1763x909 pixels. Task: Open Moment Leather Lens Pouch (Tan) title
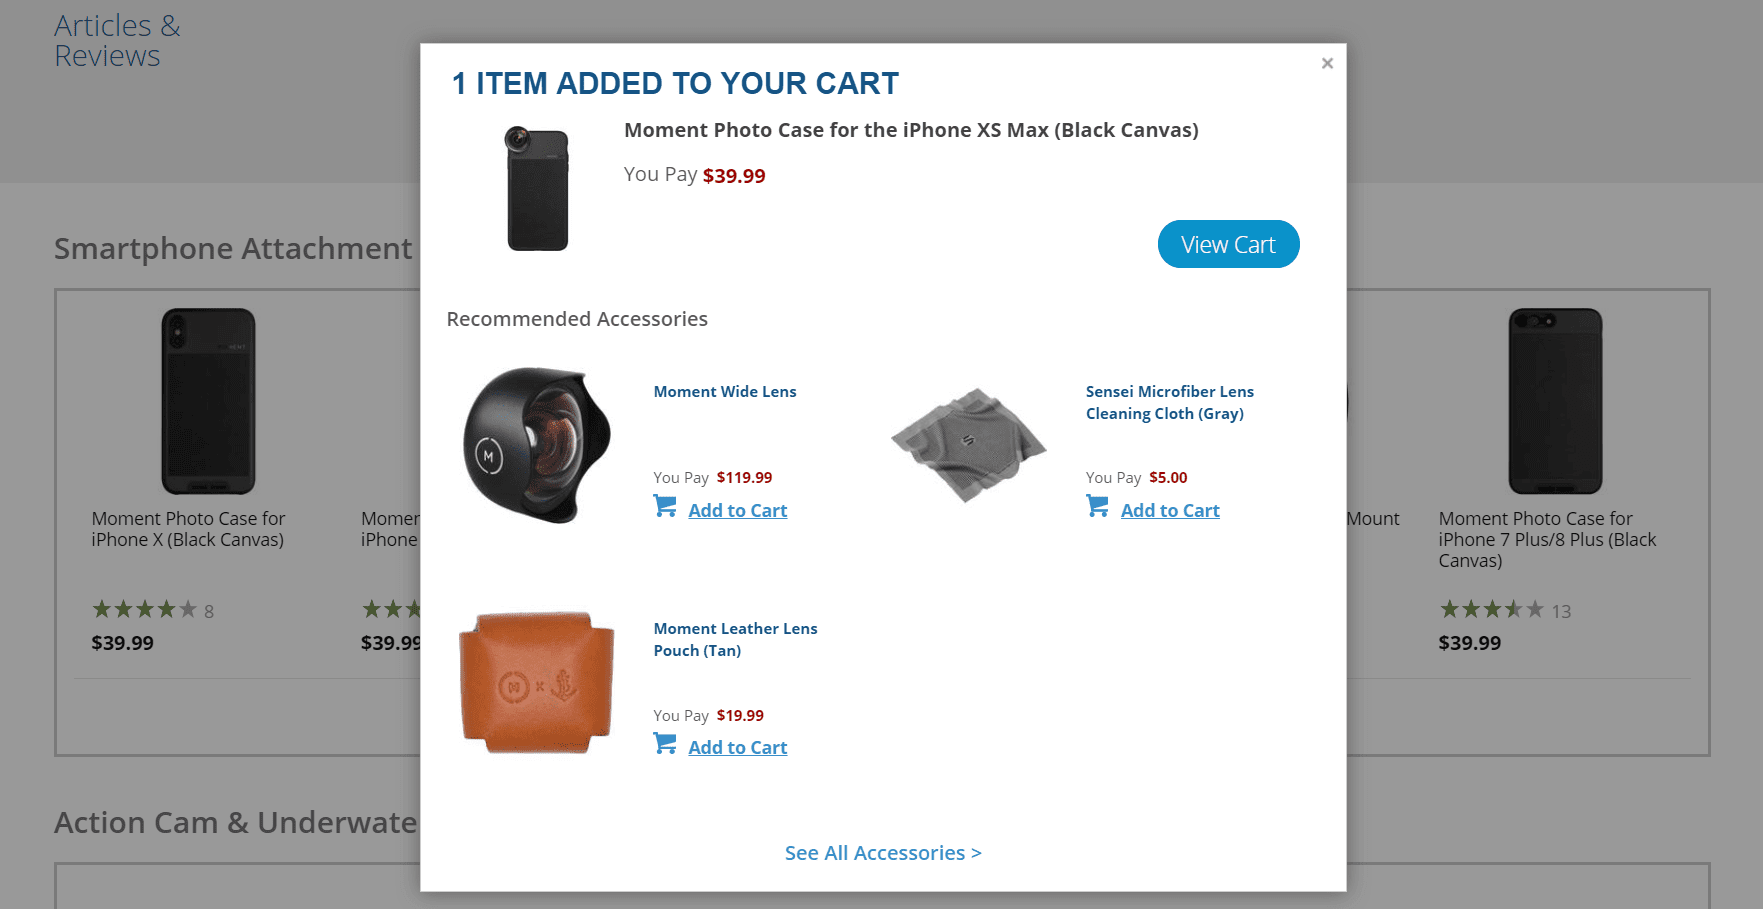tap(735, 639)
